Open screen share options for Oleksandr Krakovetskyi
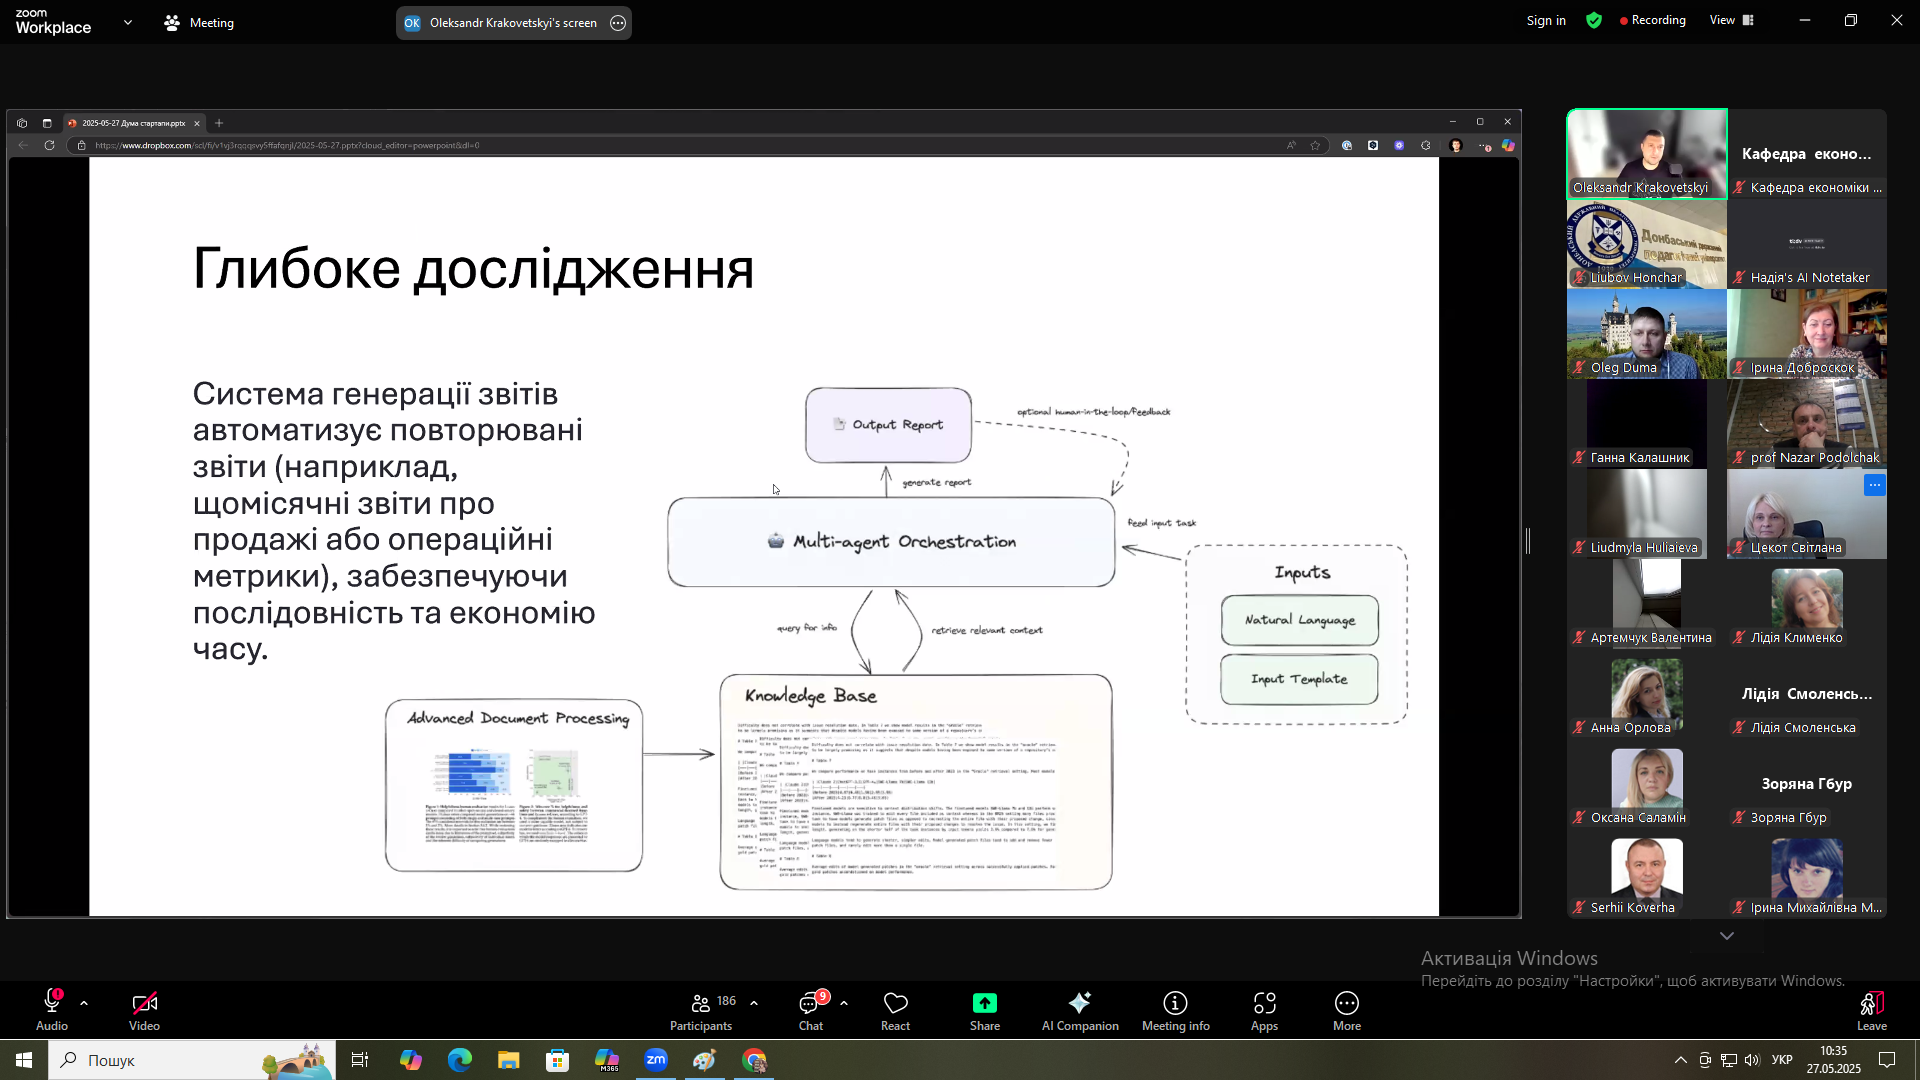The image size is (1920, 1080). click(x=618, y=23)
